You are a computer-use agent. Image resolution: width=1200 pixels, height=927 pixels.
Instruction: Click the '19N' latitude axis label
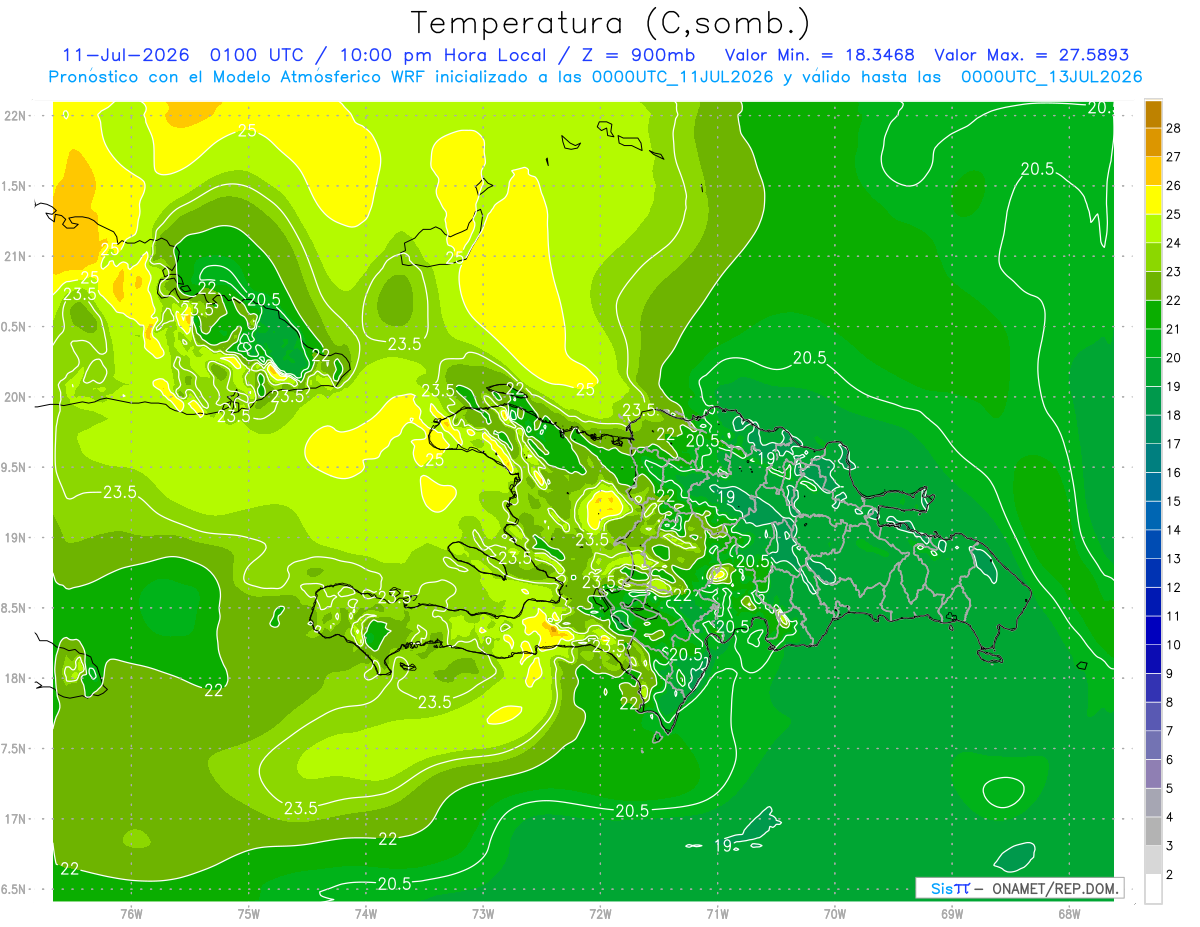16,538
